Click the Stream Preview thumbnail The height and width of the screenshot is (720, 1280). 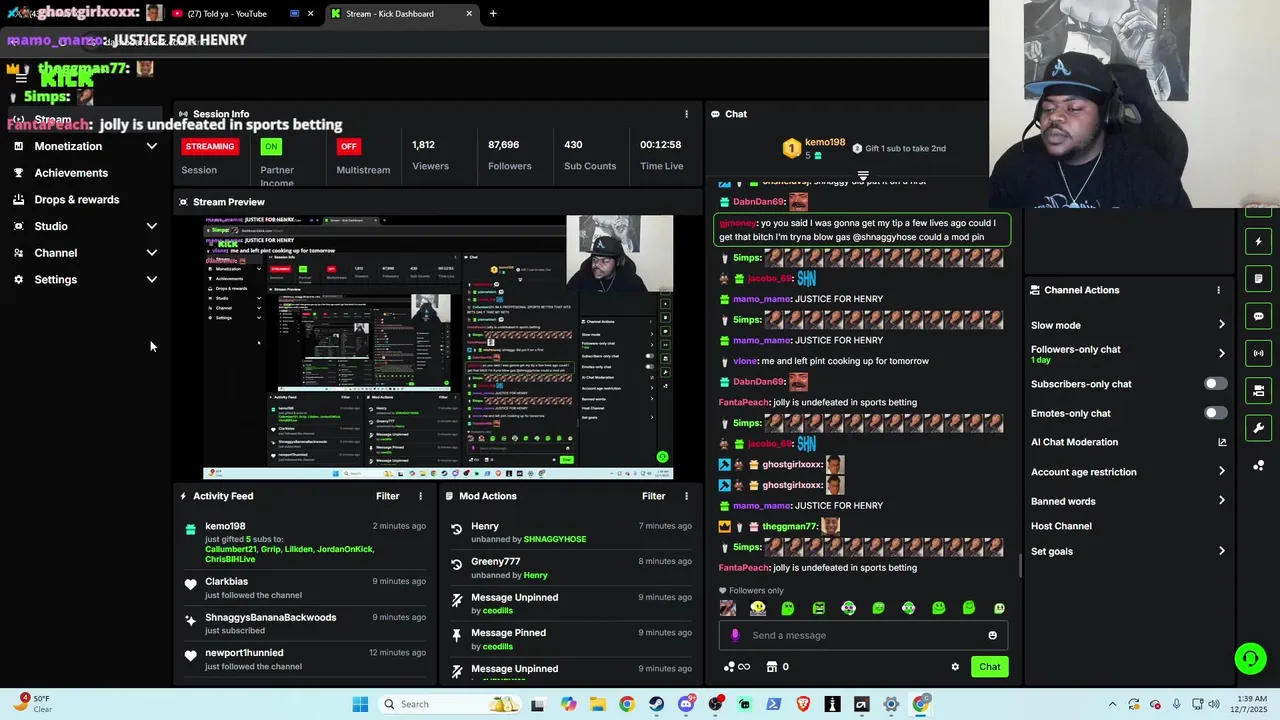(438, 347)
